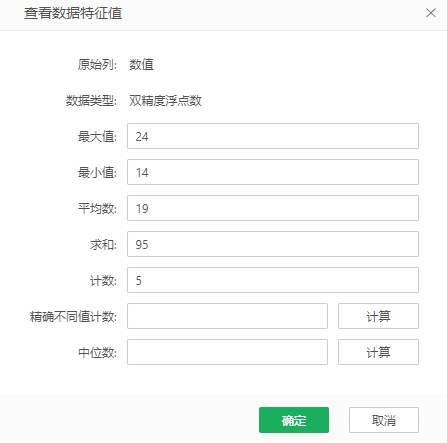
Task: Close the 查看数据特征值 dialog with X
Action: pyautogui.click(x=431, y=13)
